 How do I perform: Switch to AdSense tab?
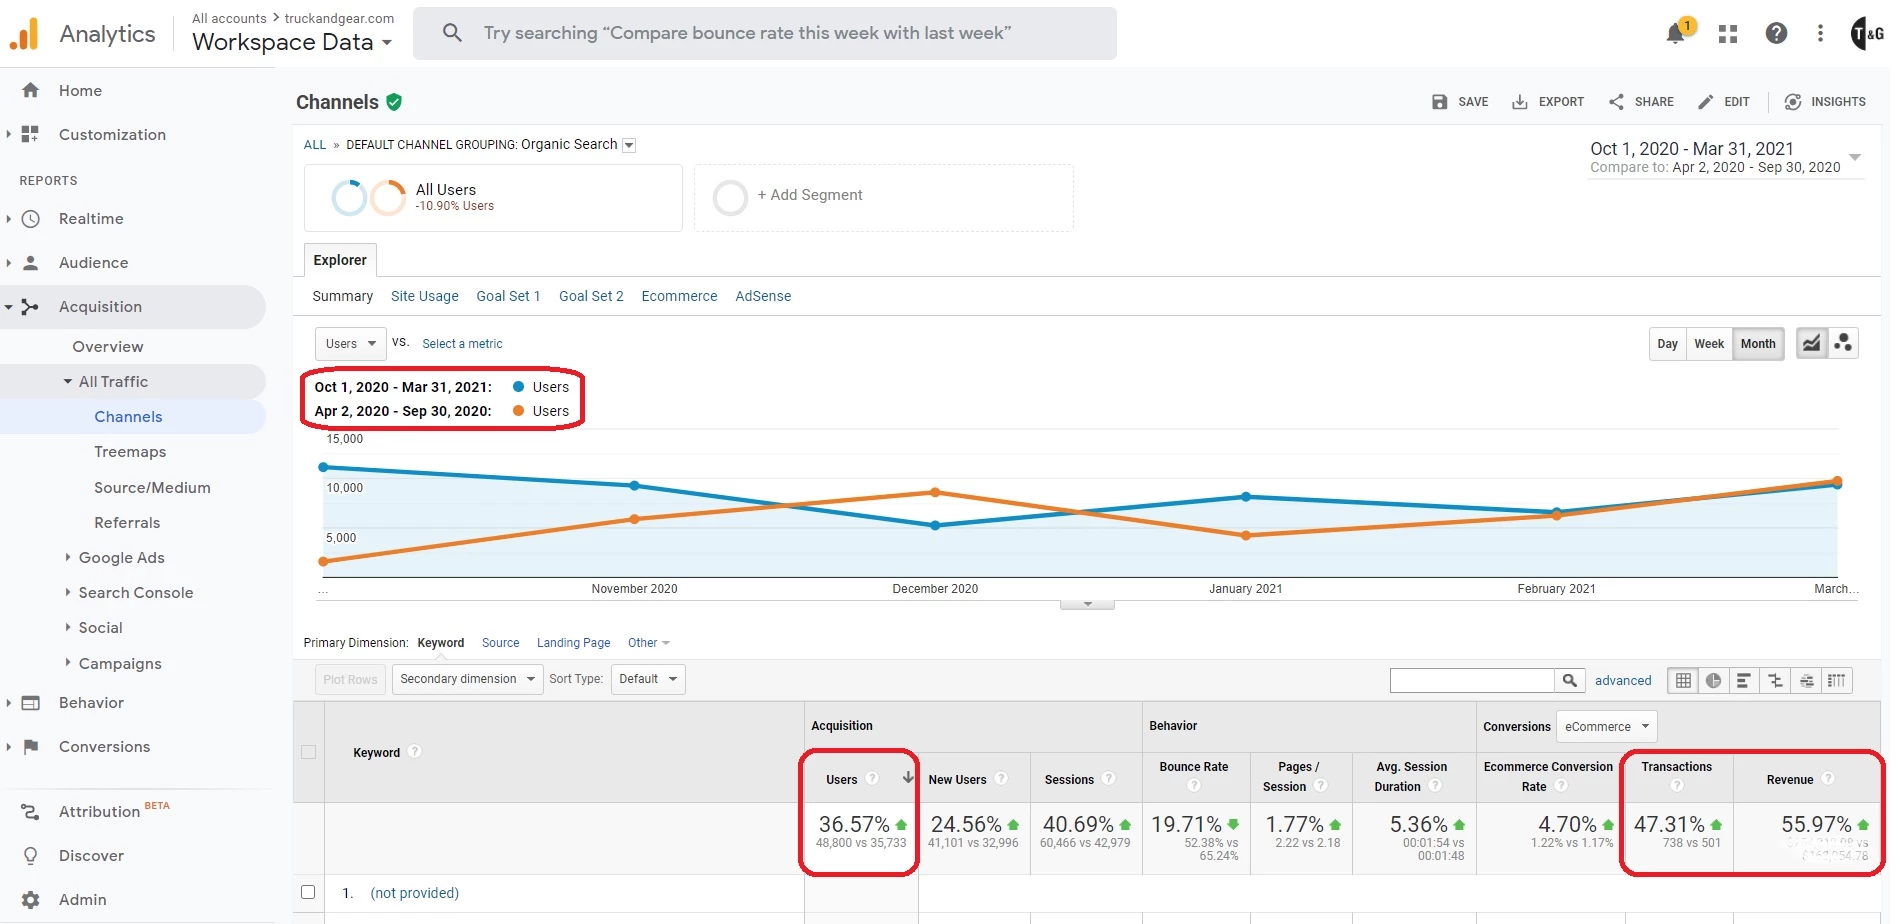tap(763, 296)
